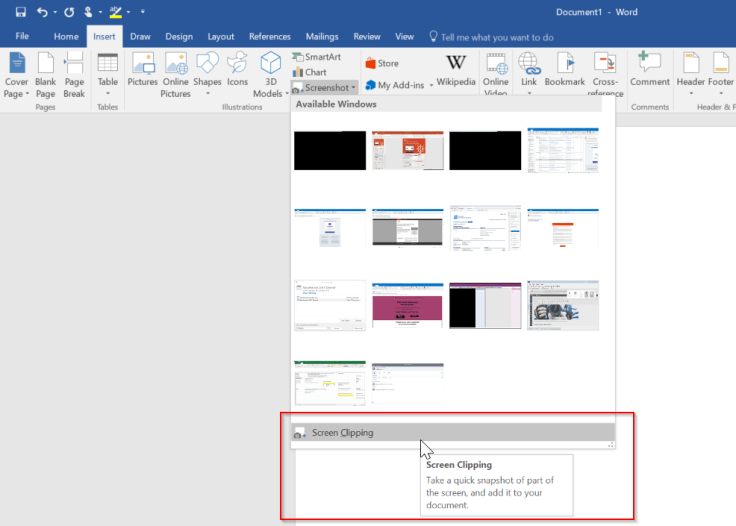
Task: Click the Page Break icon
Action: click(74, 73)
